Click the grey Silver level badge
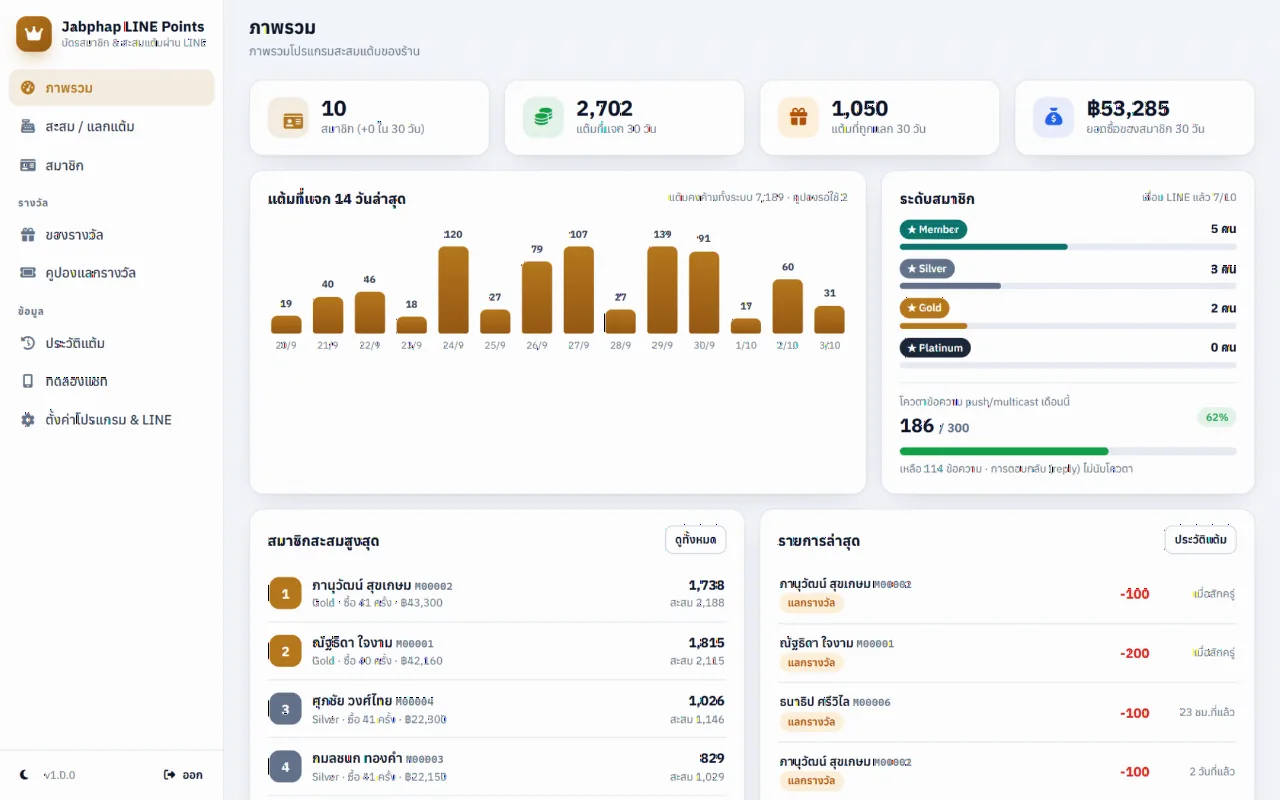 click(x=927, y=269)
